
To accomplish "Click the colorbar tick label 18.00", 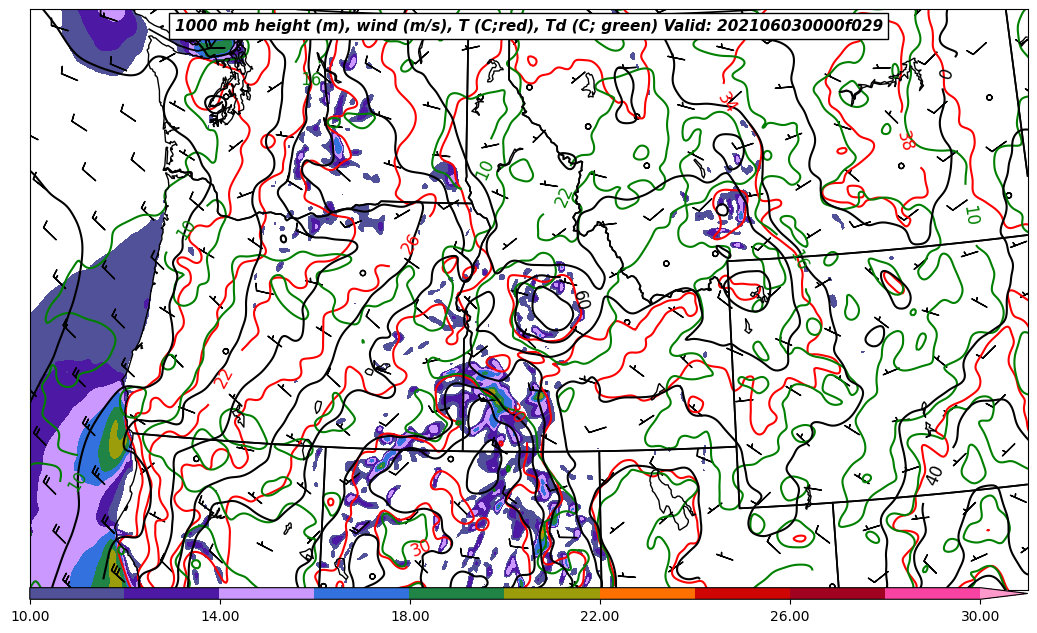I will click(409, 616).
